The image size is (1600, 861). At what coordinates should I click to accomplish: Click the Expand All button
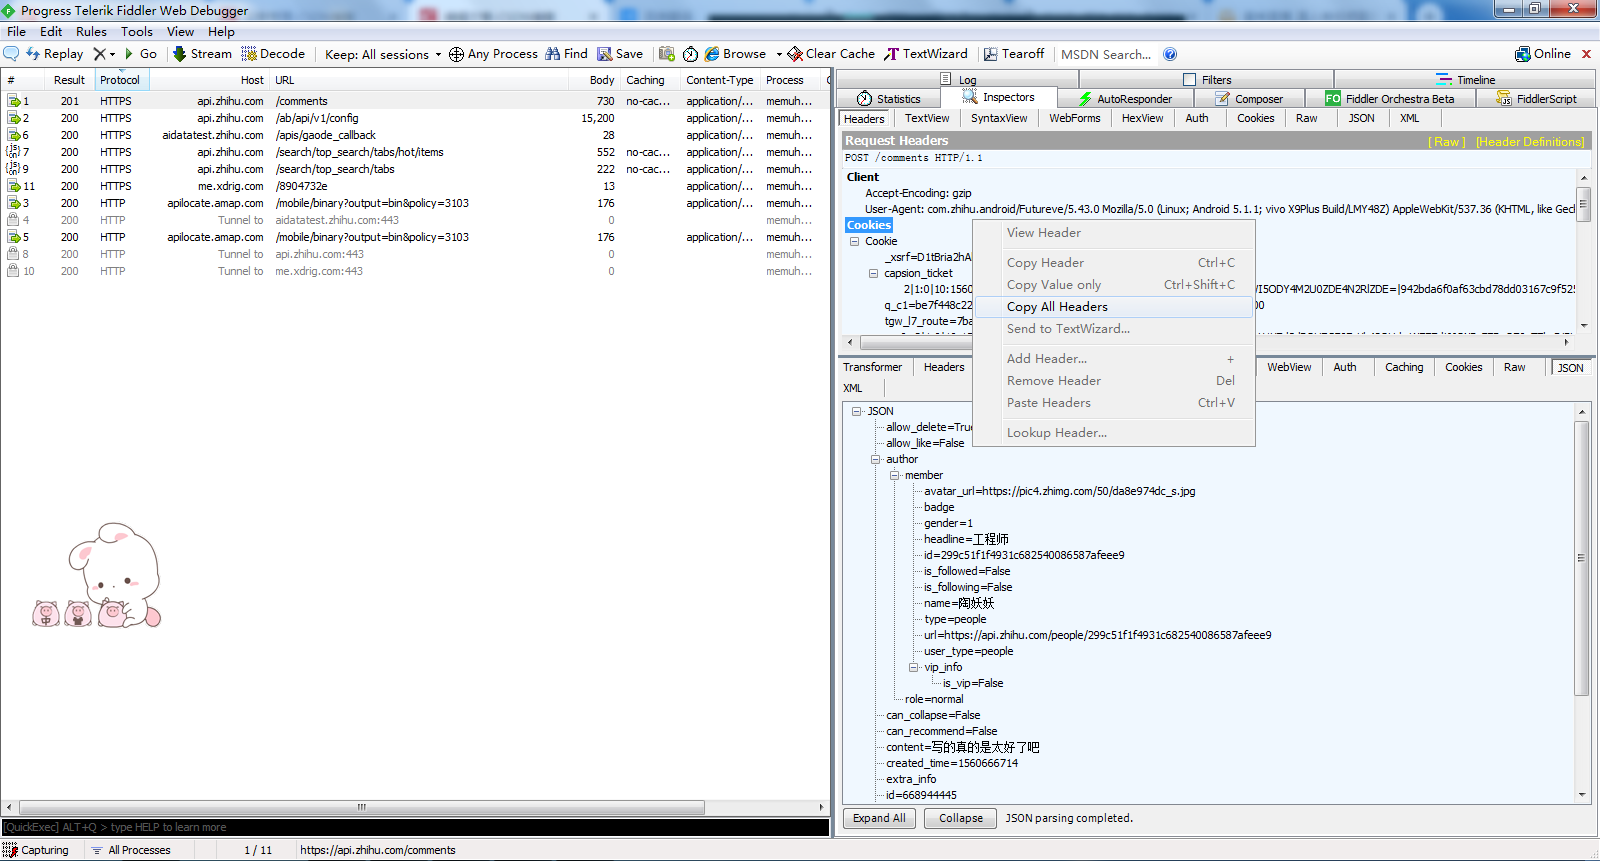(x=880, y=818)
